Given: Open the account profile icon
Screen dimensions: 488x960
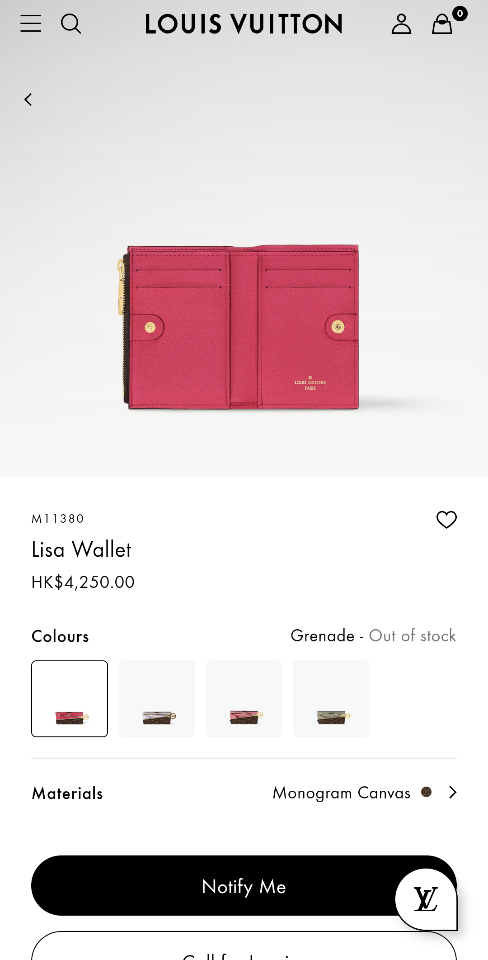Looking at the screenshot, I should [x=401, y=24].
